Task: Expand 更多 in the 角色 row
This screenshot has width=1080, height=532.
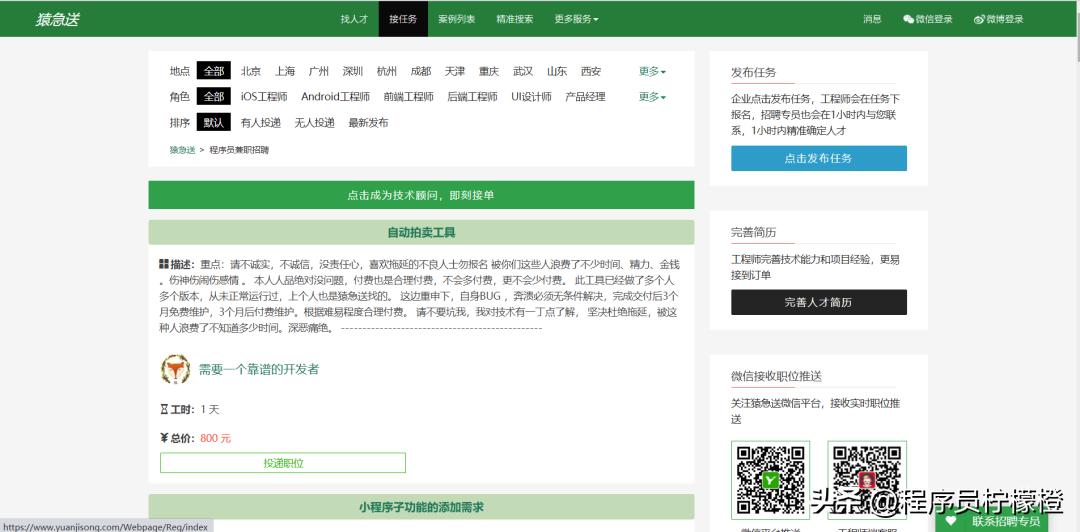Action: click(652, 96)
